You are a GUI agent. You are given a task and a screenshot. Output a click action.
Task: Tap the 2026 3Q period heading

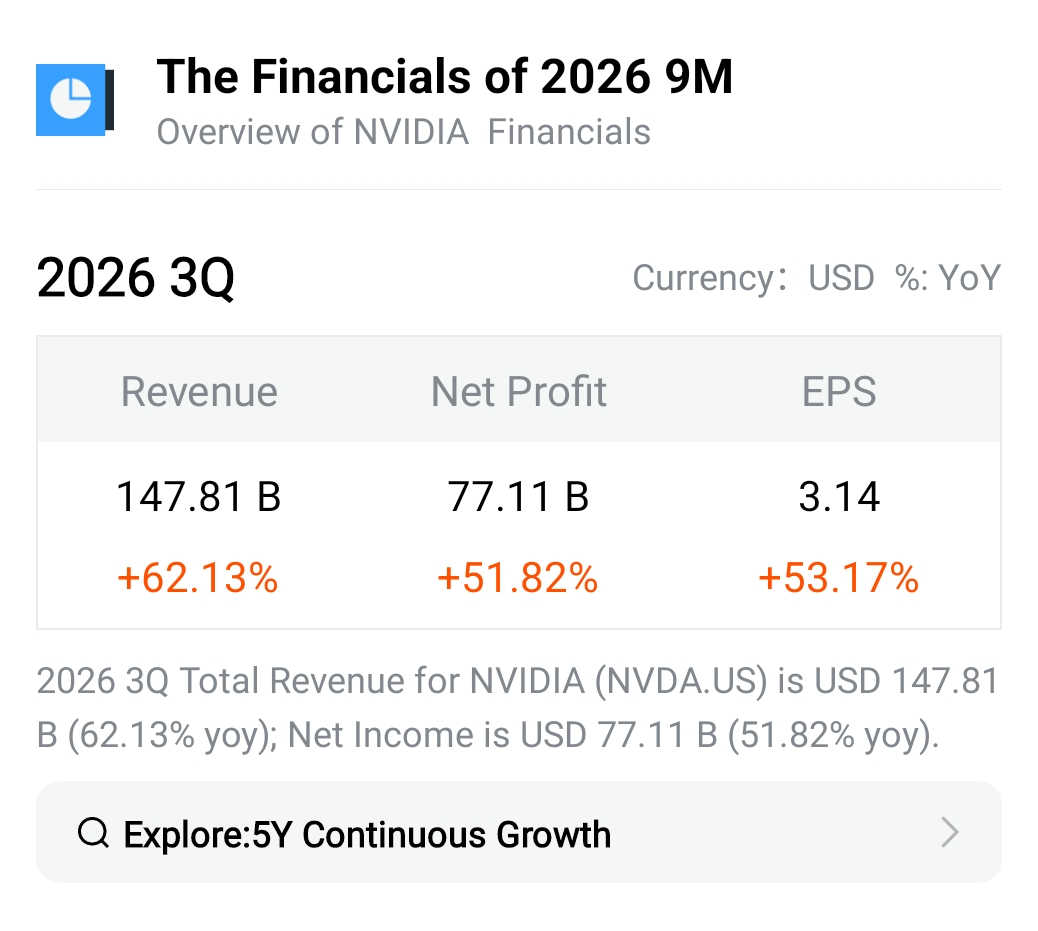(136, 278)
